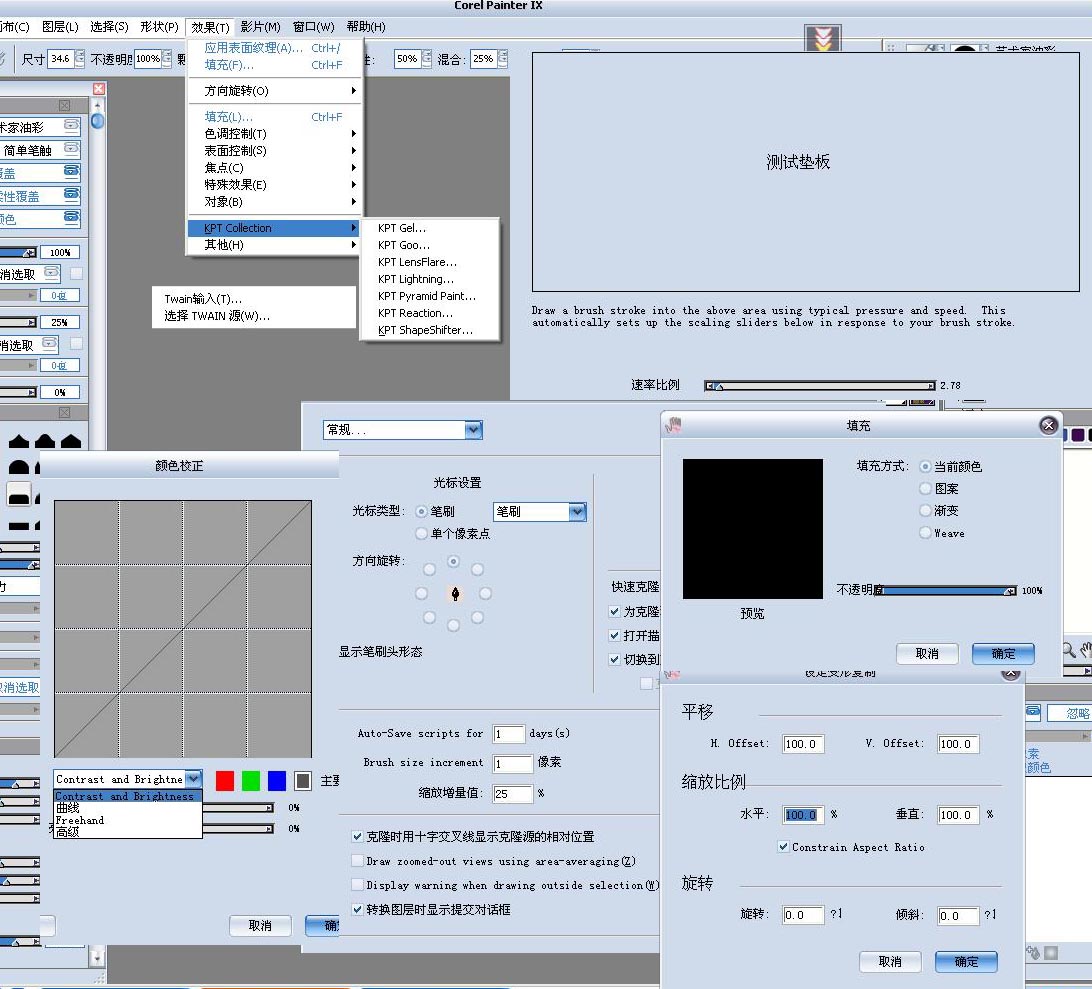This screenshot has width=1092, height=989.
Task: Select 渐变 fill method radio
Action: tap(925, 511)
